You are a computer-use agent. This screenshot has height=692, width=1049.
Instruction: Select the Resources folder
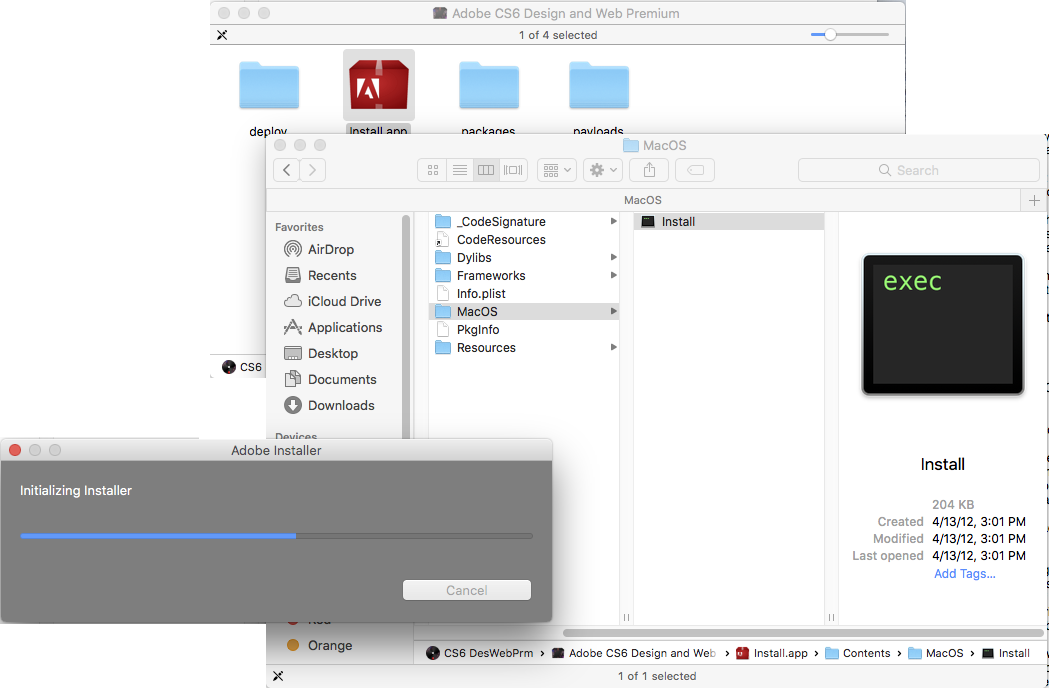pos(524,348)
